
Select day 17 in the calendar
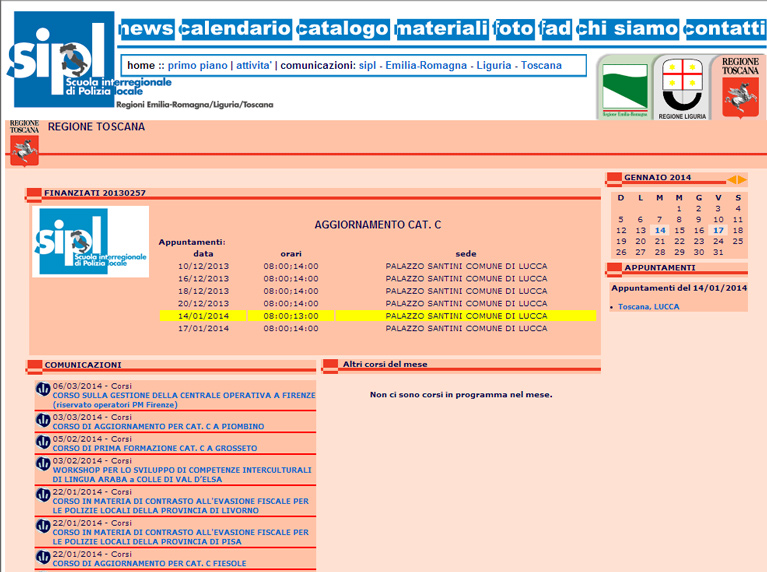tap(718, 230)
